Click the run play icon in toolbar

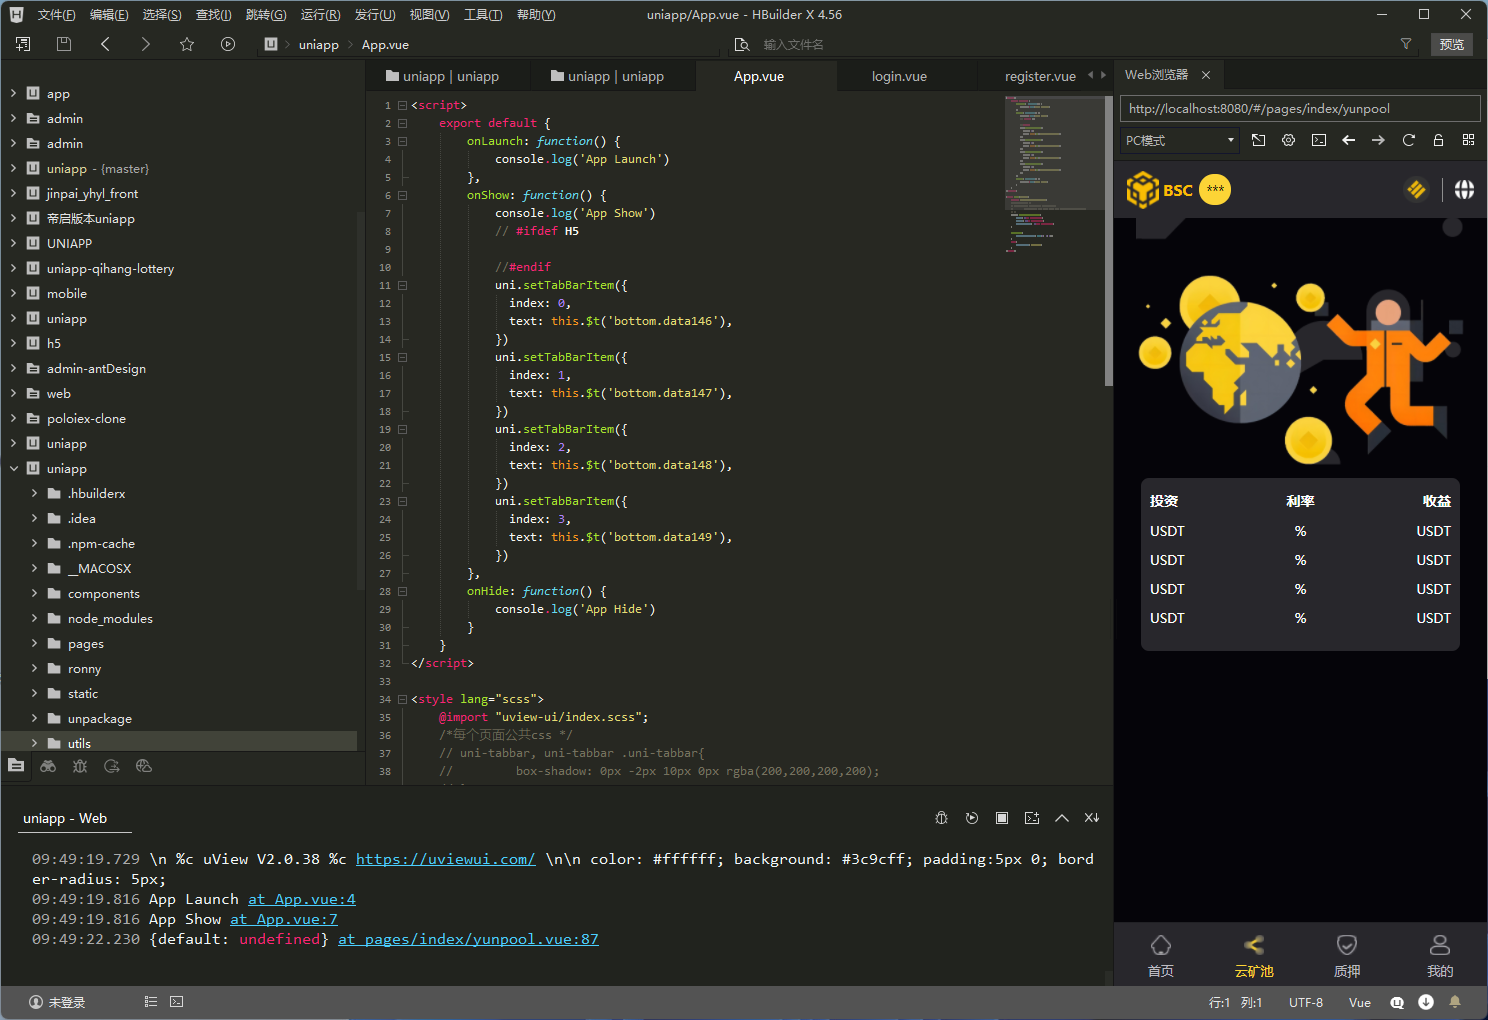pyautogui.click(x=228, y=44)
